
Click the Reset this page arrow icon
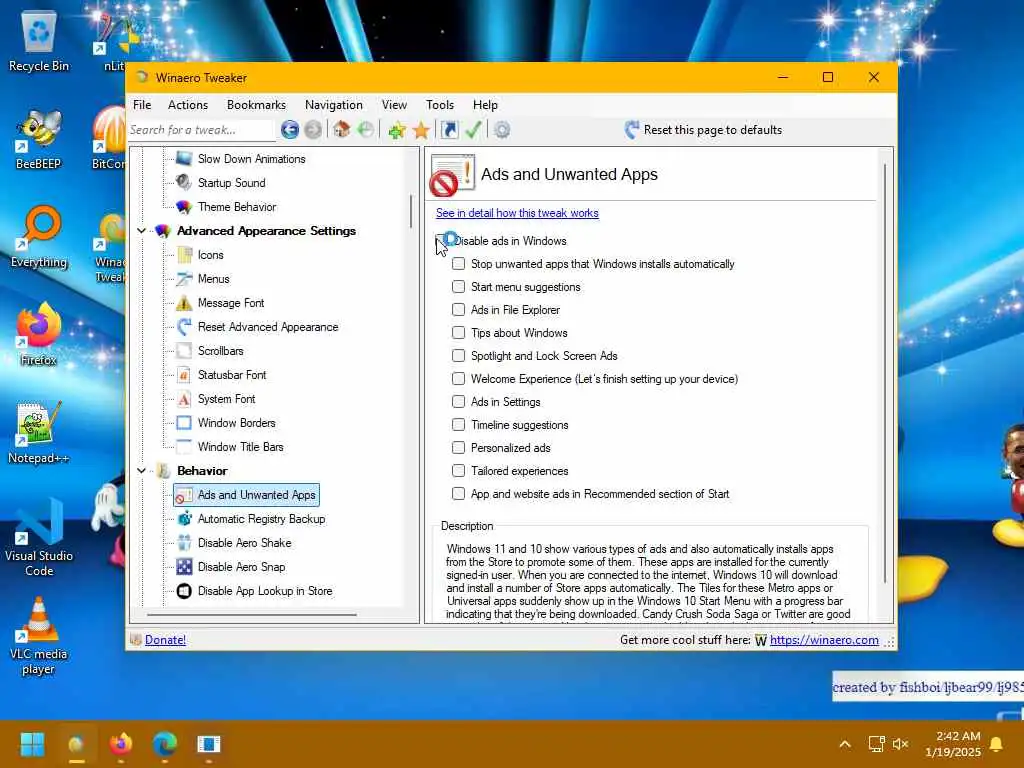coord(632,129)
